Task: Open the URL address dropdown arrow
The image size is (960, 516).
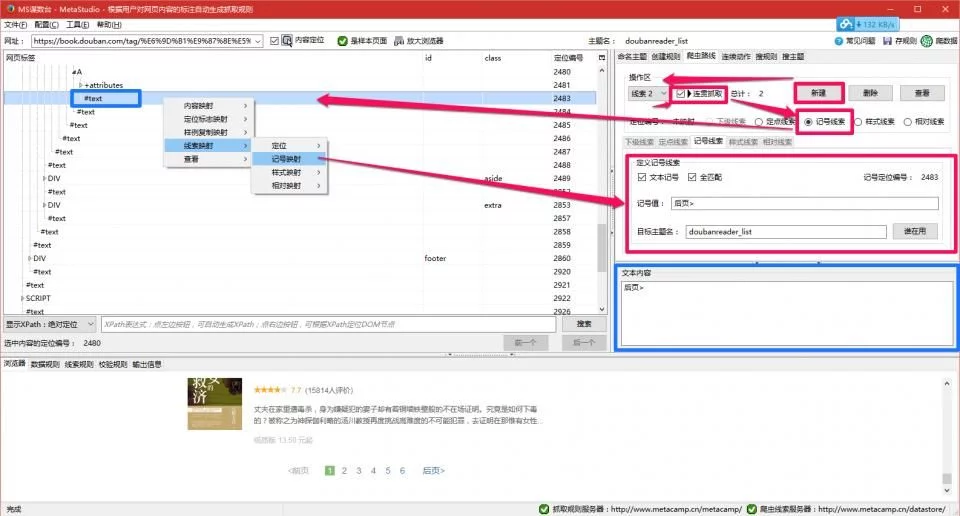Action: (258, 41)
